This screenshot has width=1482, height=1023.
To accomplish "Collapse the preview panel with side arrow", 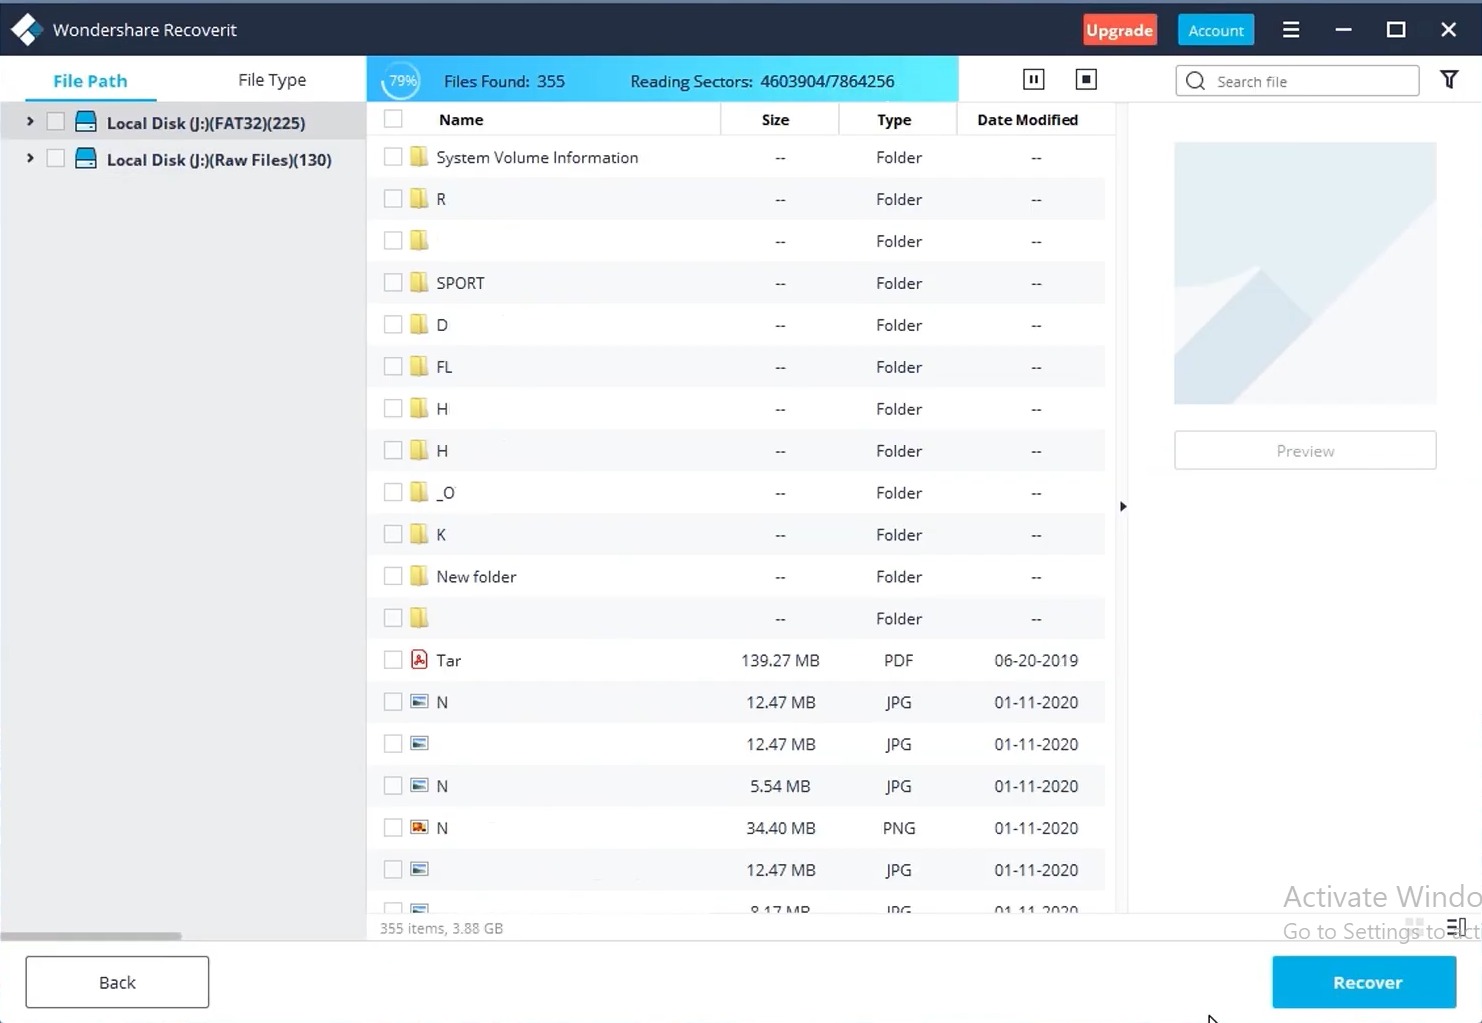I will tap(1123, 507).
